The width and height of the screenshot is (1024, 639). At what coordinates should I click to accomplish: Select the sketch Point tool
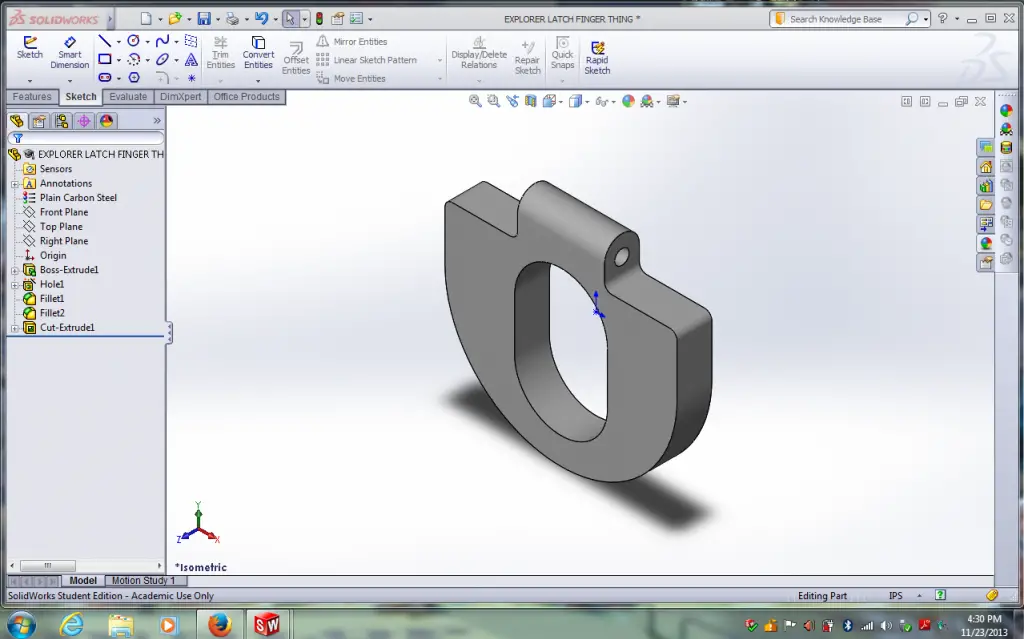point(191,78)
